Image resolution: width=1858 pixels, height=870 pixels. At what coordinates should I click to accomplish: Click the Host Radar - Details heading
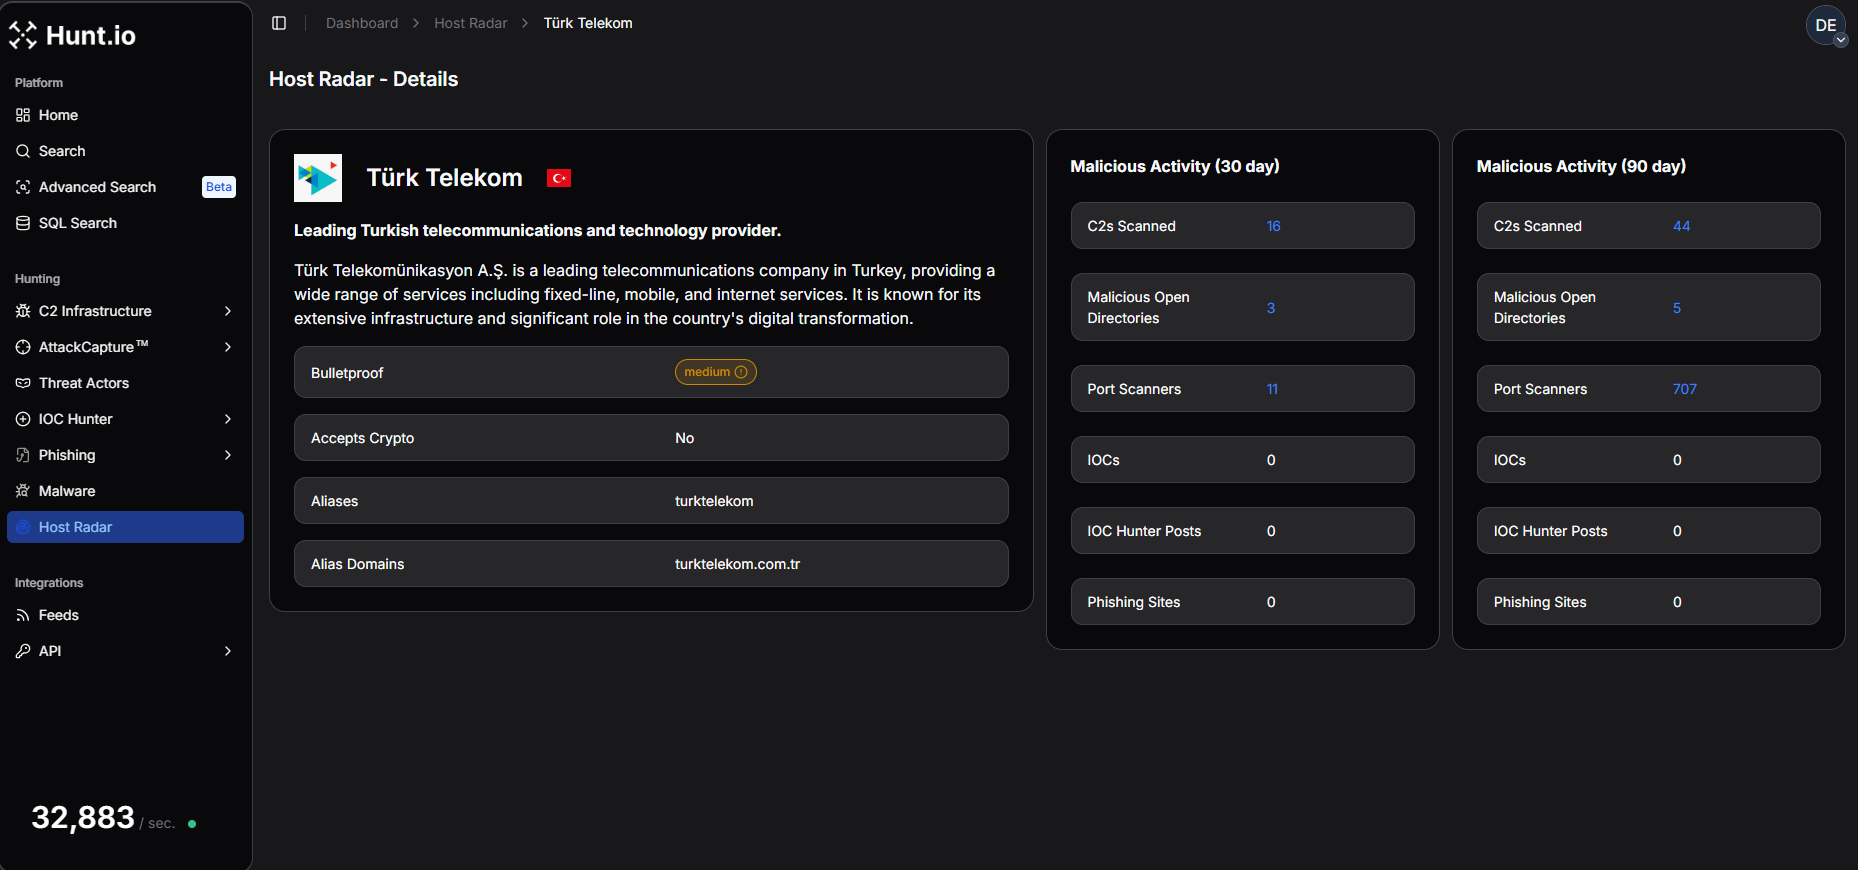tap(363, 79)
